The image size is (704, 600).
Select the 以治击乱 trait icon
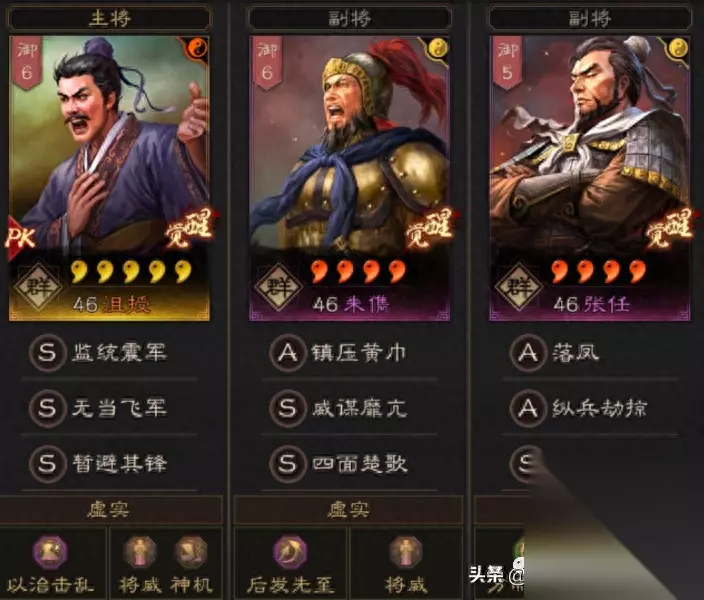click(50, 552)
